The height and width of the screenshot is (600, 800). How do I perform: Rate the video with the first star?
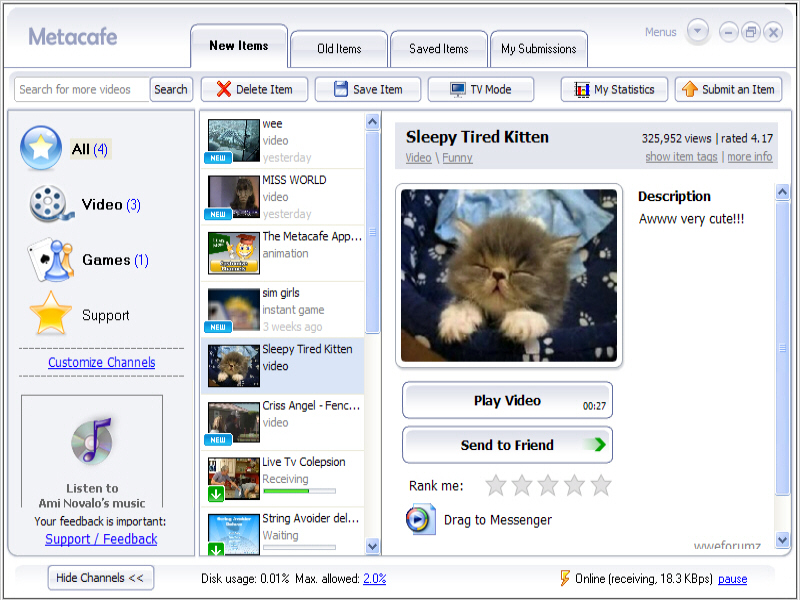[x=496, y=486]
